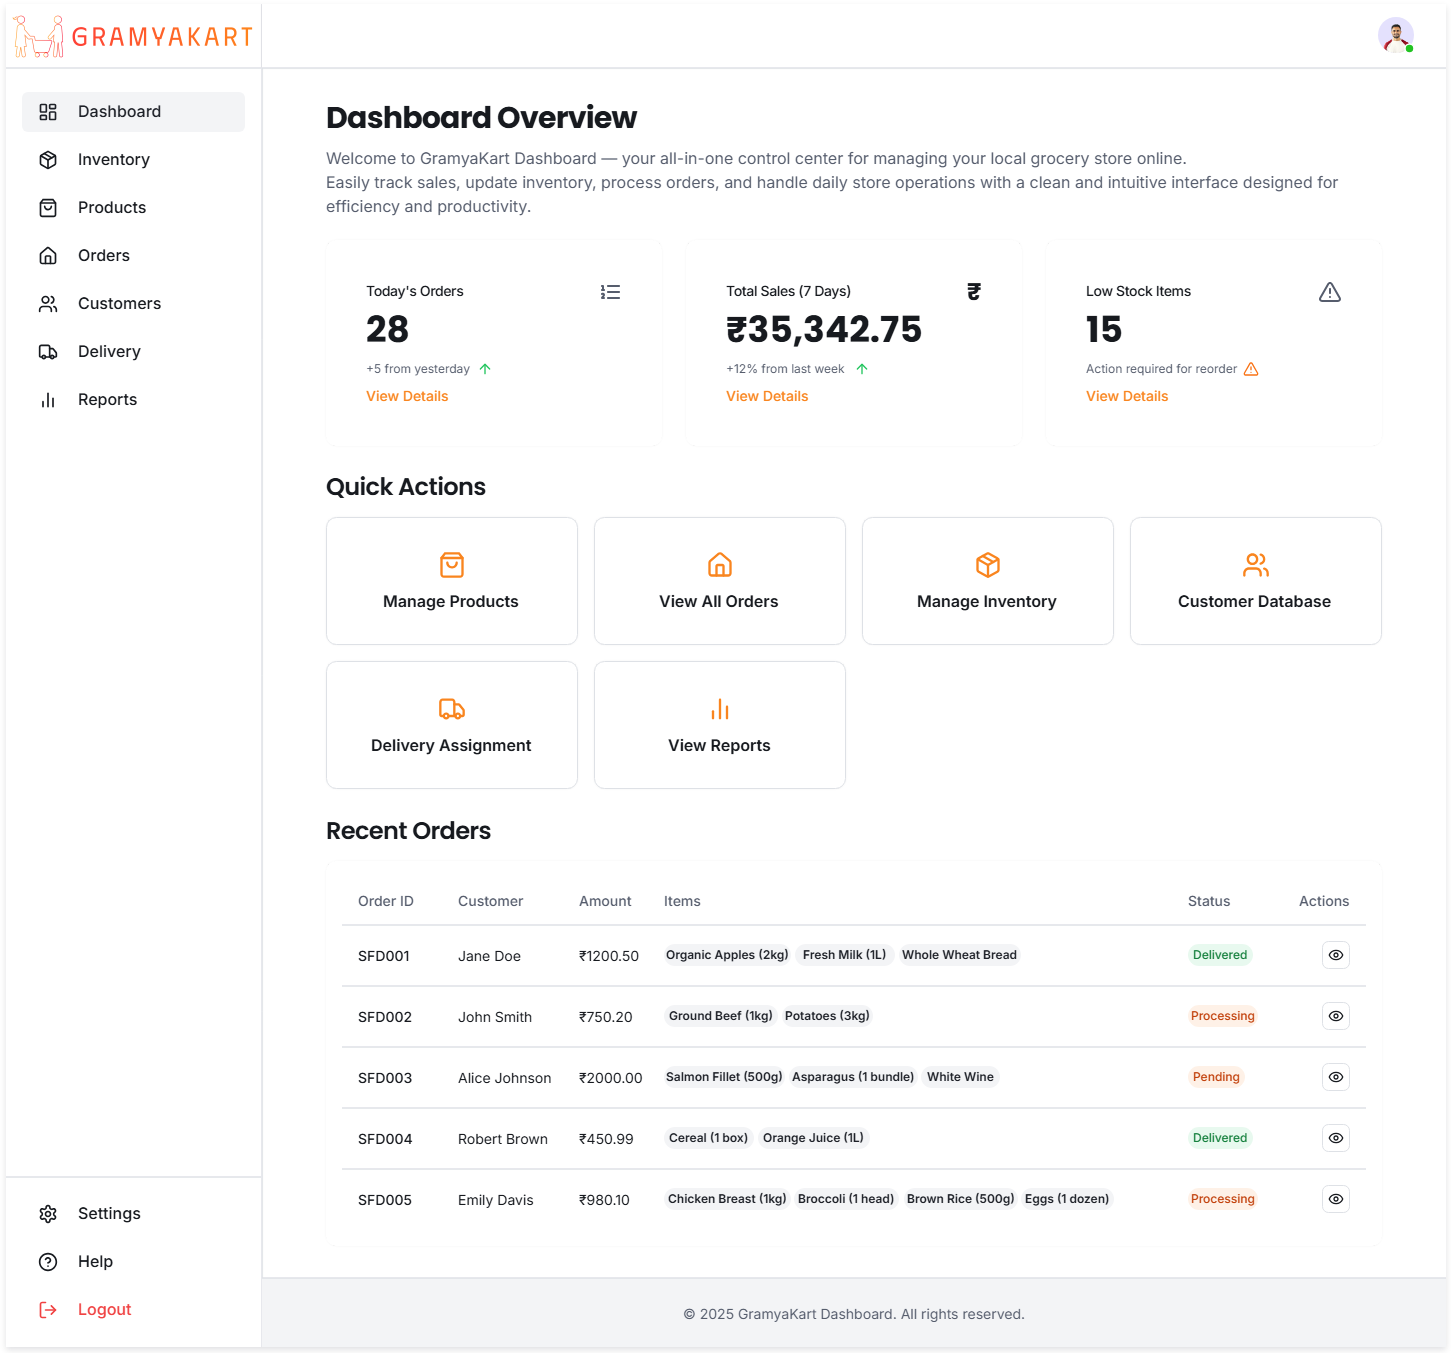Click the Help question-mark icon

[x=48, y=1261]
